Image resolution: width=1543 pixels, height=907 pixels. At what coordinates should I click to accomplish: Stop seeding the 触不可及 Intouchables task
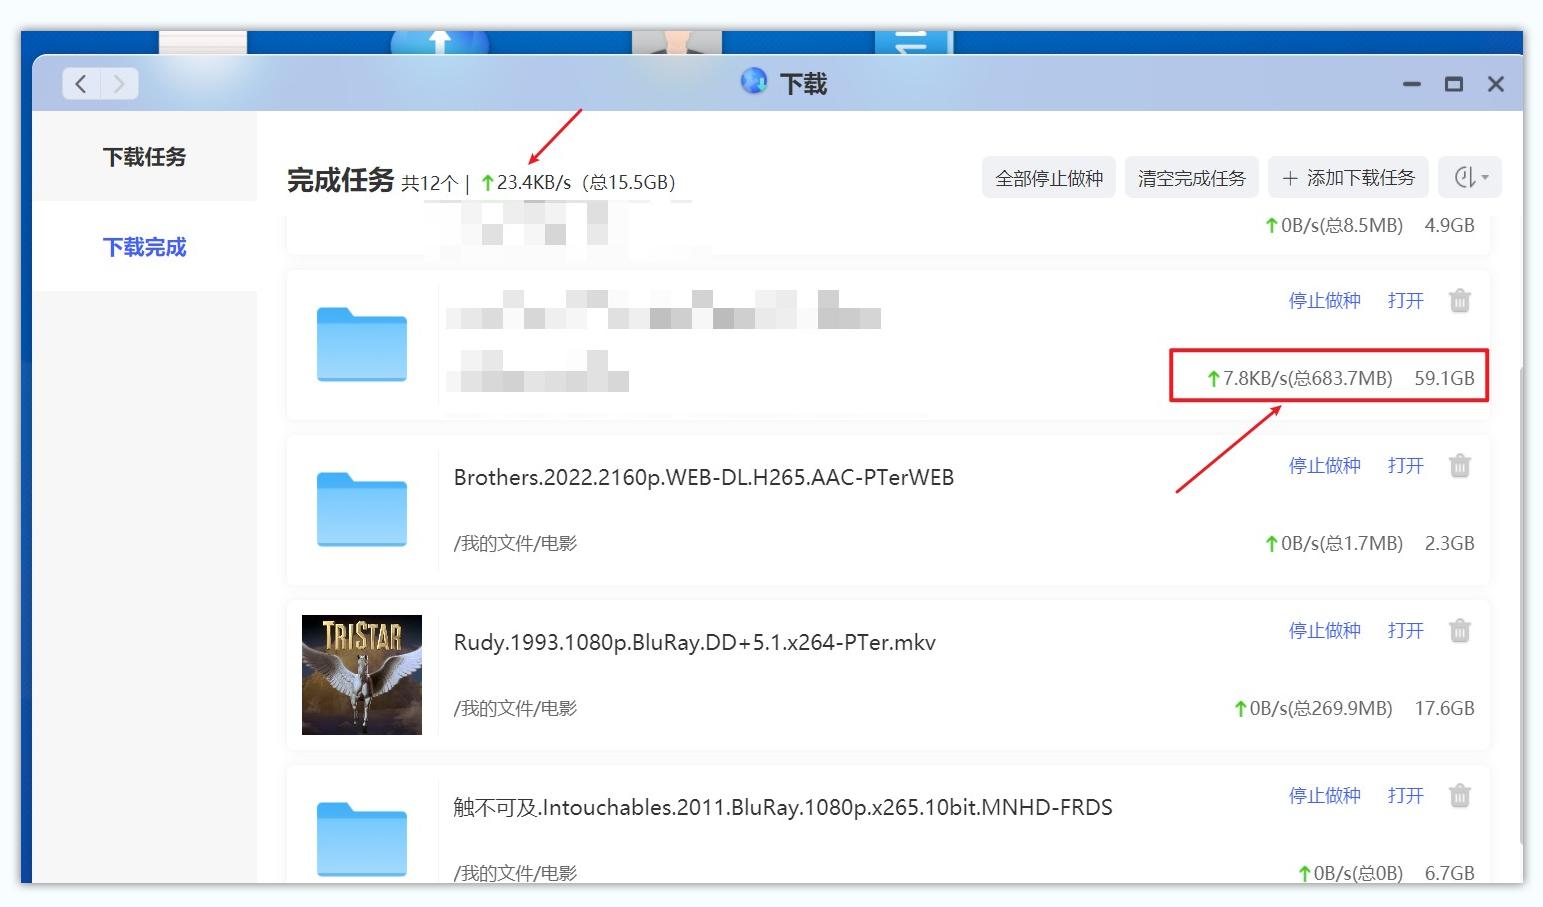[1324, 795]
